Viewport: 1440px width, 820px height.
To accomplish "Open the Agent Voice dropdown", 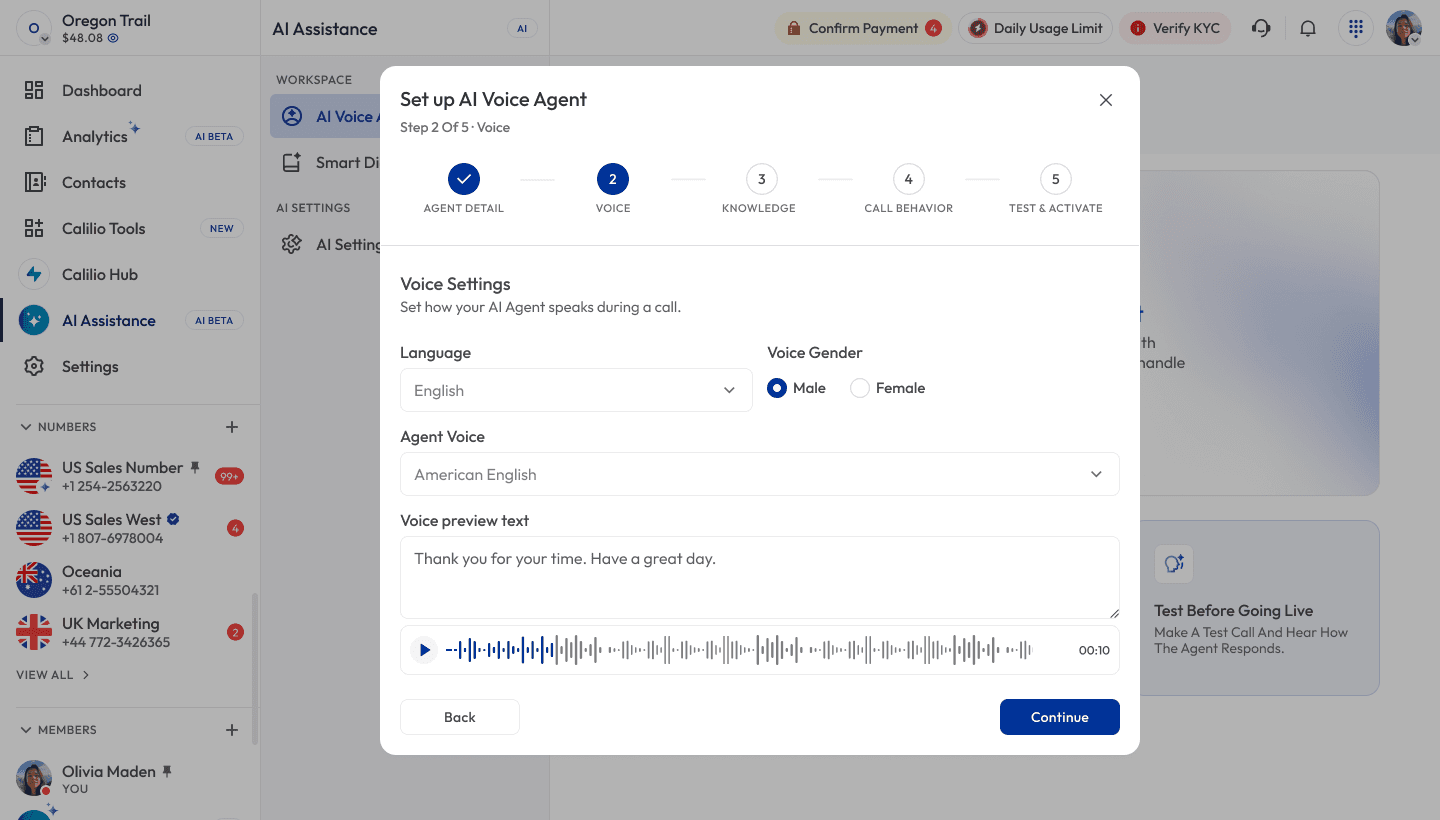I will pyautogui.click(x=760, y=474).
